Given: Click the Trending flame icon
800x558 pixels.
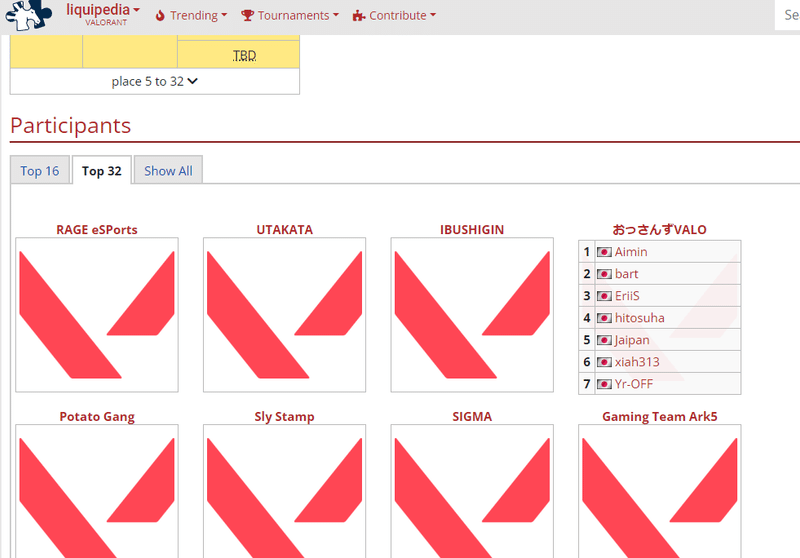Looking at the screenshot, I should click(160, 16).
